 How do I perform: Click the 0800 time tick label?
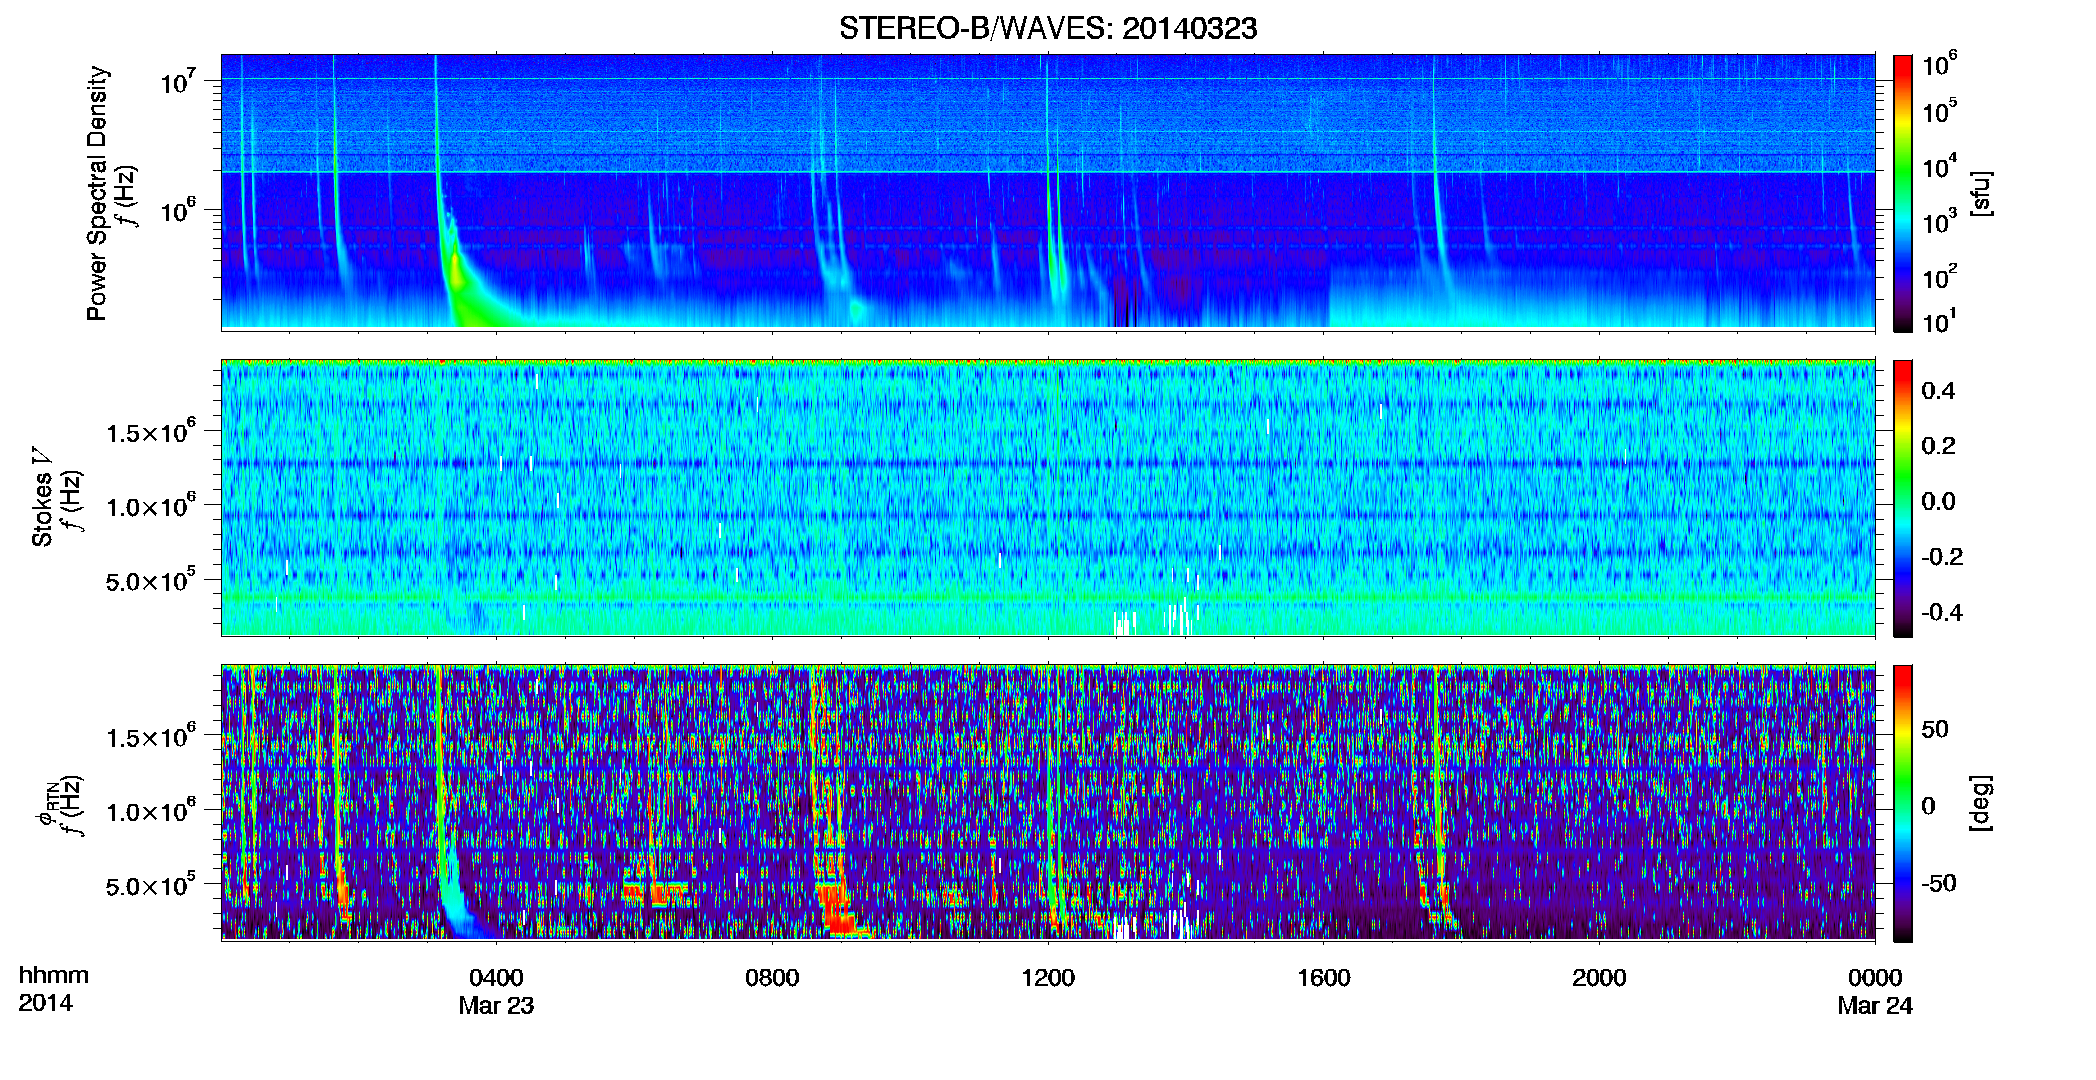pos(772,978)
